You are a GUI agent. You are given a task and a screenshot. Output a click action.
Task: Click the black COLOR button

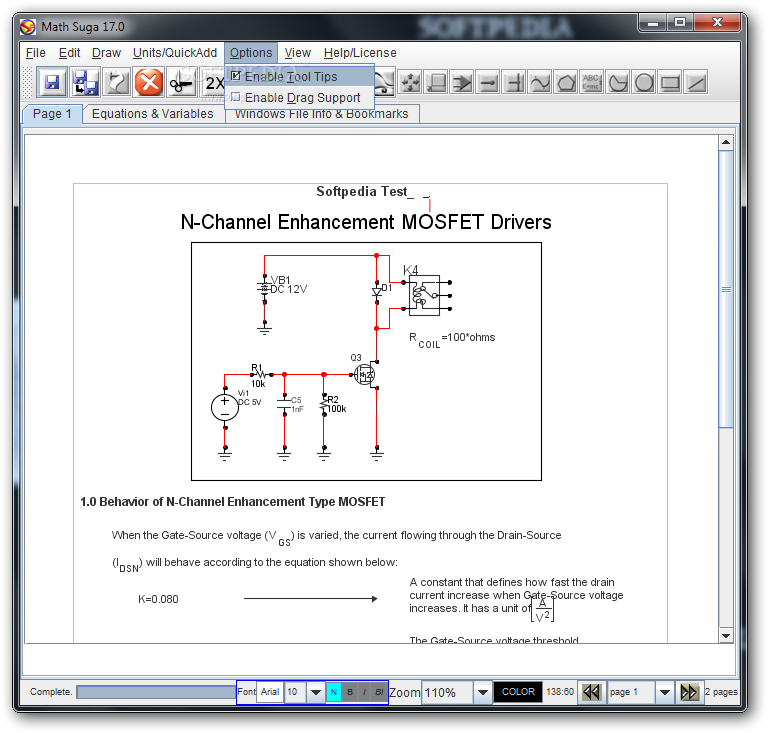(518, 692)
